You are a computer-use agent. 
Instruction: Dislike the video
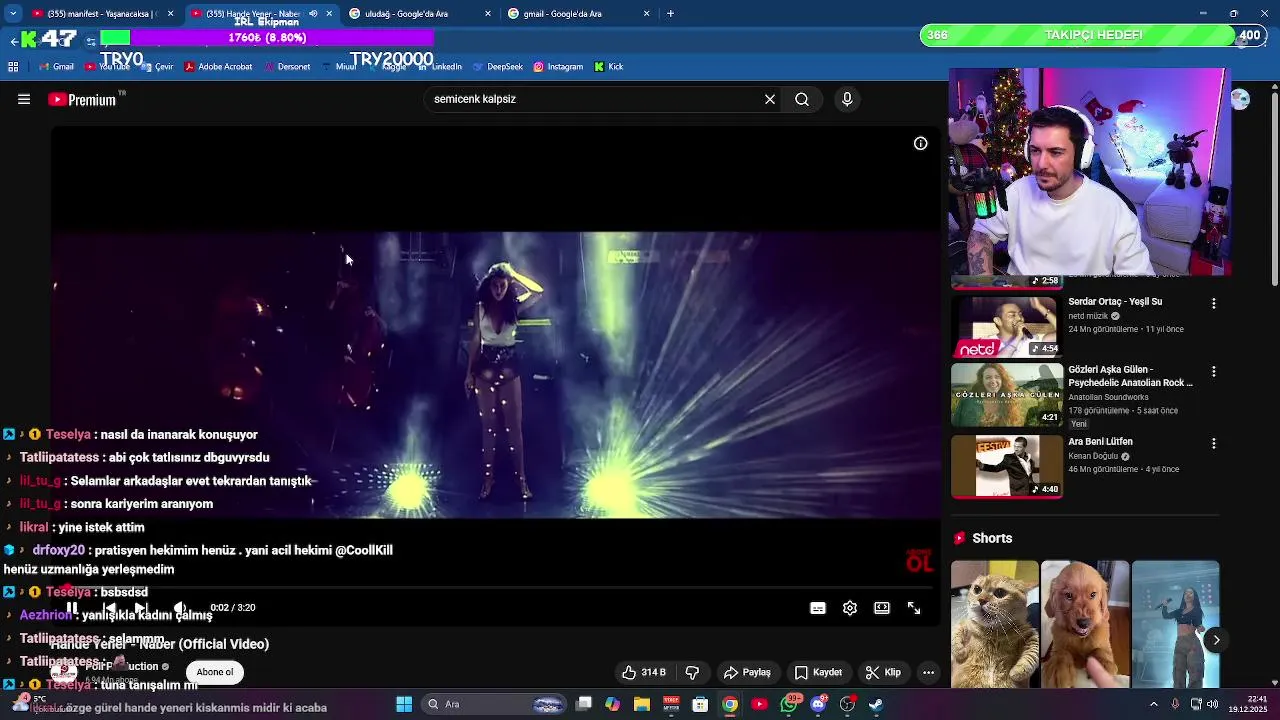pyautogui.click(x=692, y=672)
